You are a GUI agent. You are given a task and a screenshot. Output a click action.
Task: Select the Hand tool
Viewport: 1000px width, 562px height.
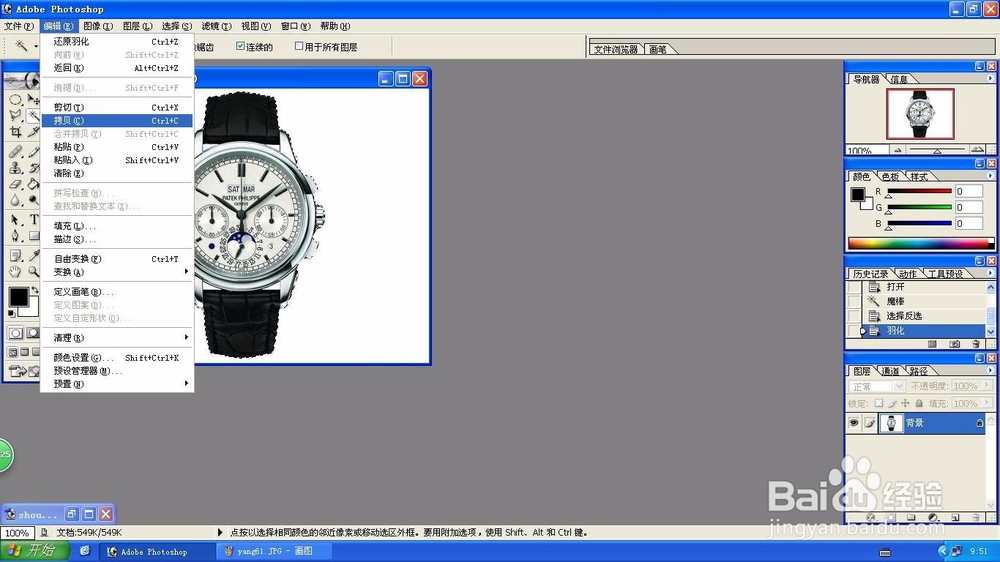15,272
